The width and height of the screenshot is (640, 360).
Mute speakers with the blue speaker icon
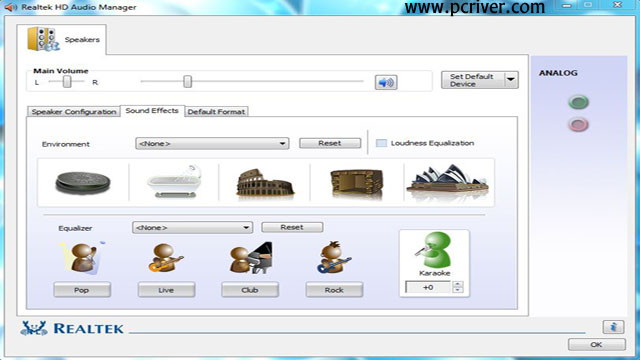point(386,82)
